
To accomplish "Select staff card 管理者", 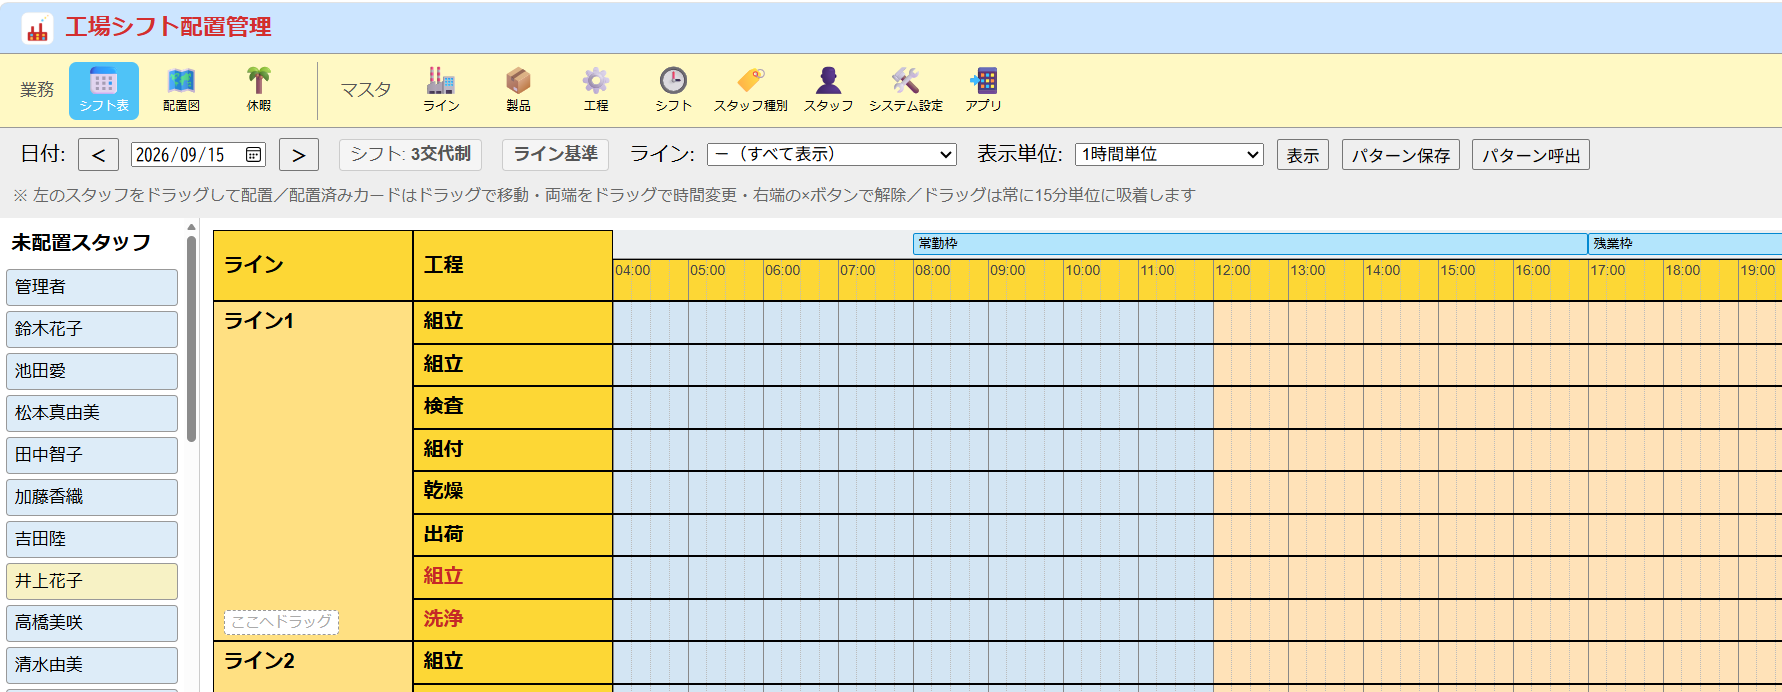I will coord(92,287).
